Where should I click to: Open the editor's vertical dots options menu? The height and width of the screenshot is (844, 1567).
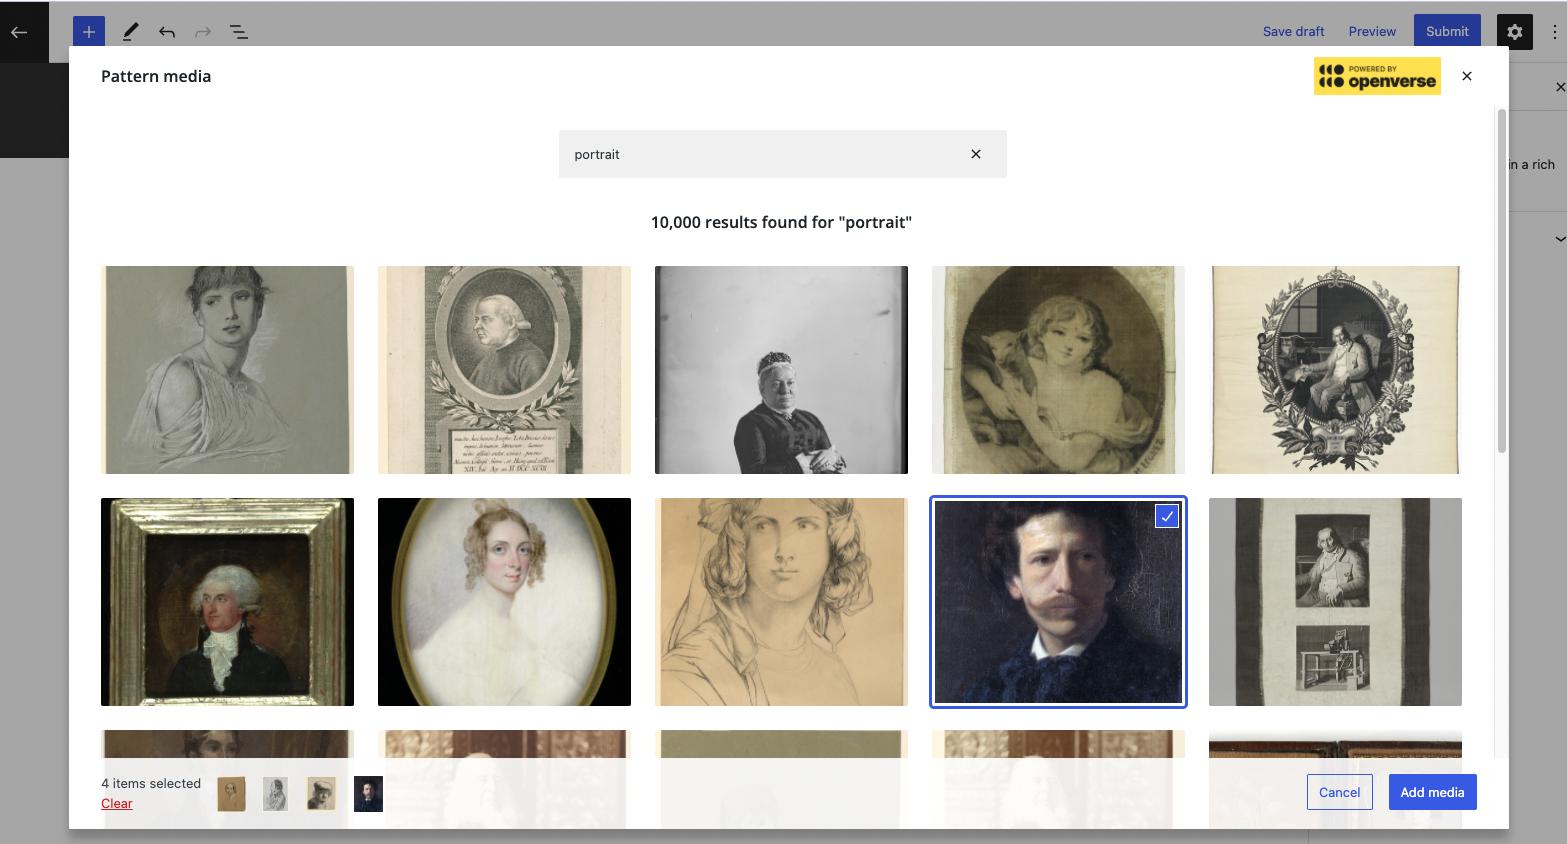1554,32
